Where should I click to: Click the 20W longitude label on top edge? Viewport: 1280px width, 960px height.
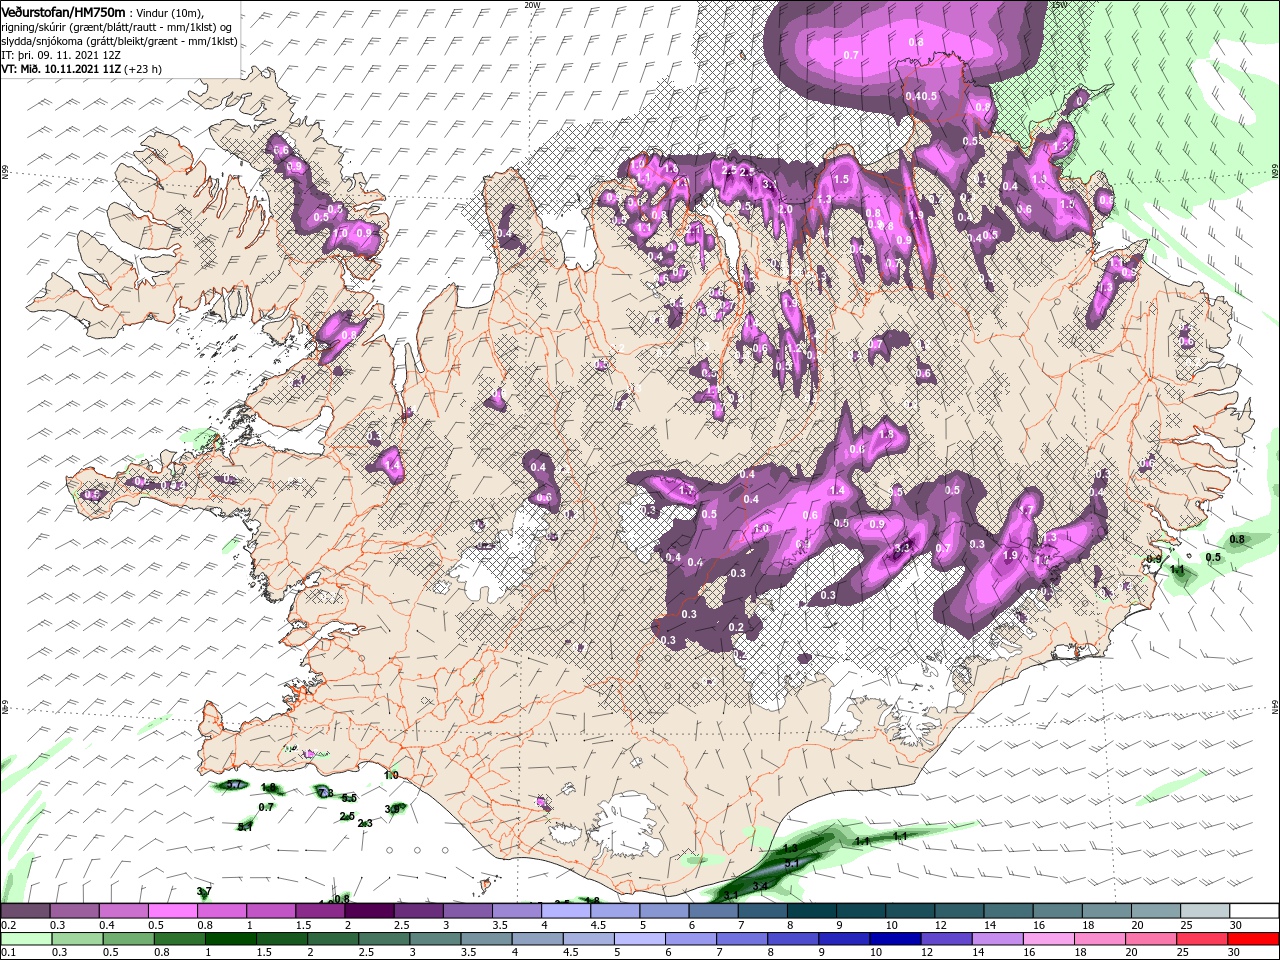point(532,5)
